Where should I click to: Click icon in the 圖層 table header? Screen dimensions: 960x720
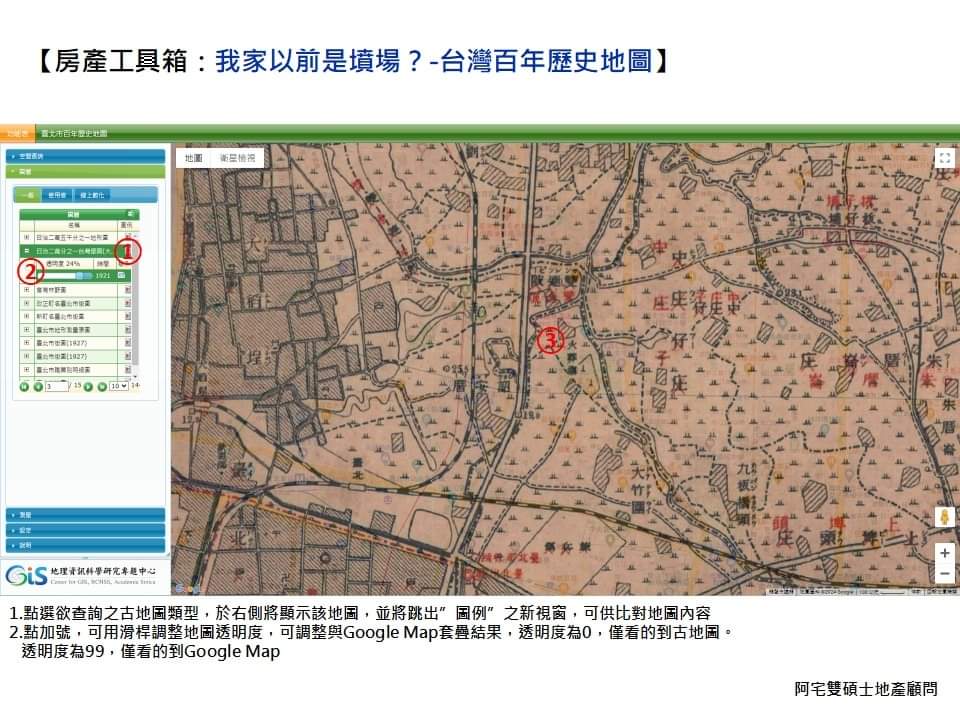[x=130, y=213]
